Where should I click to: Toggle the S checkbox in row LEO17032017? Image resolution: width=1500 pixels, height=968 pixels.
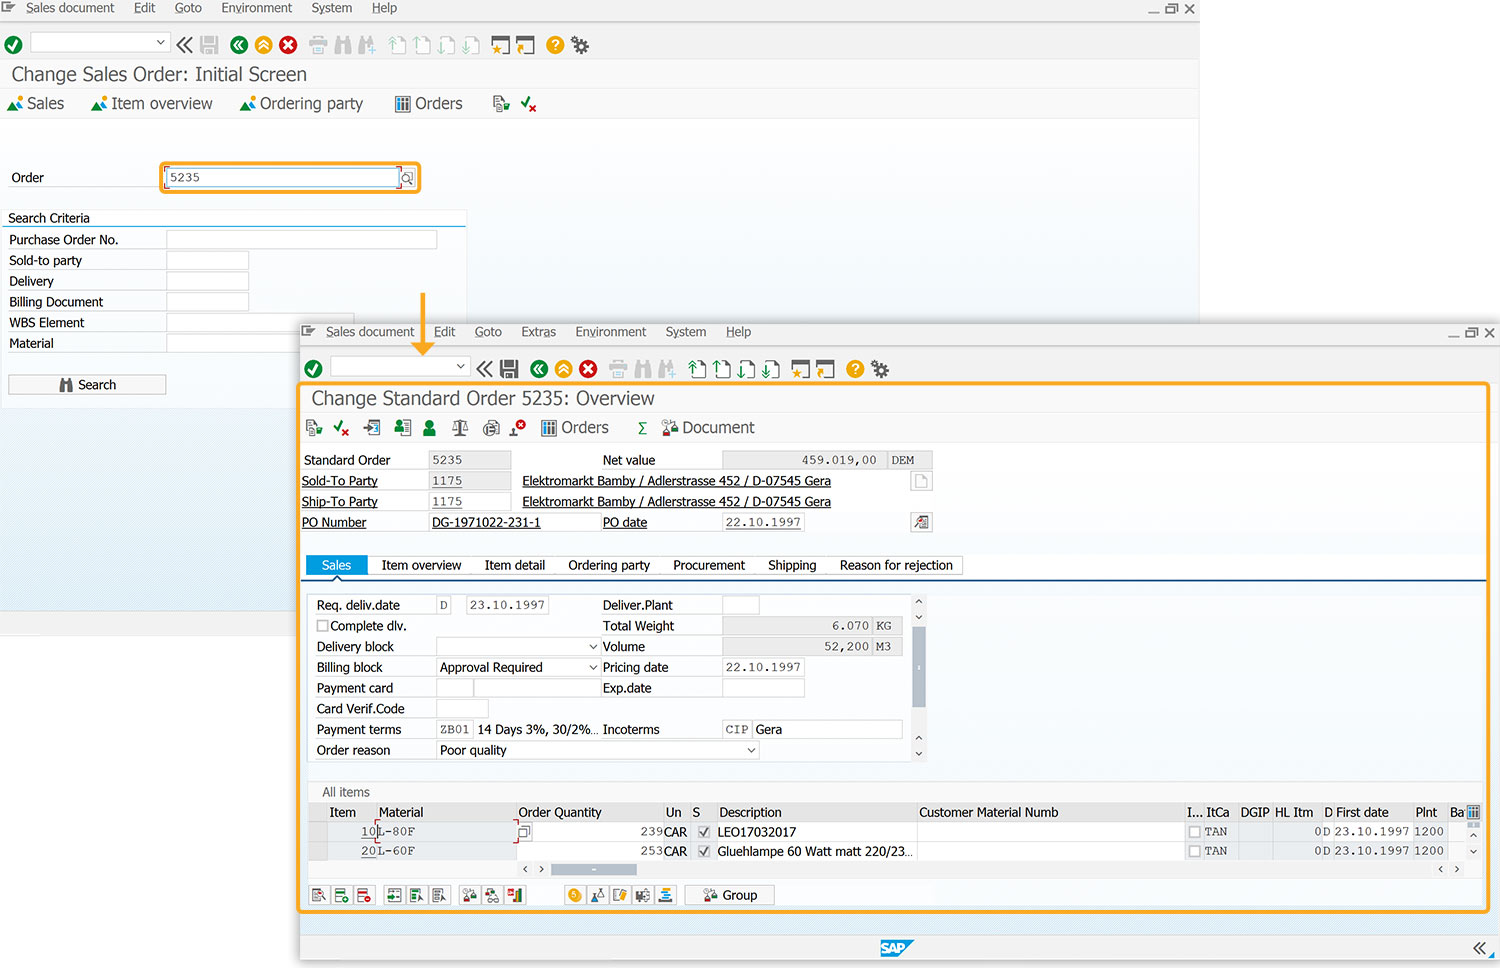point(704,832)
